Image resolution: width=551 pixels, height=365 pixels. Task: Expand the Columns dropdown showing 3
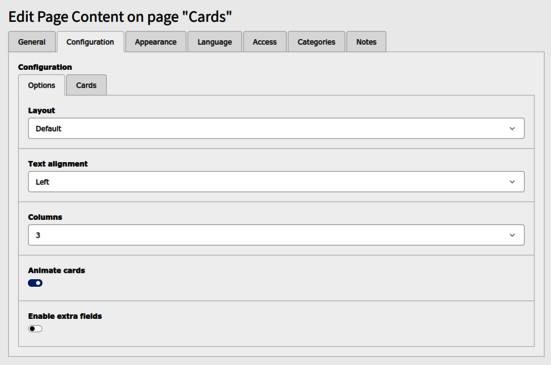pyautogui.click(x=276, y=235)
